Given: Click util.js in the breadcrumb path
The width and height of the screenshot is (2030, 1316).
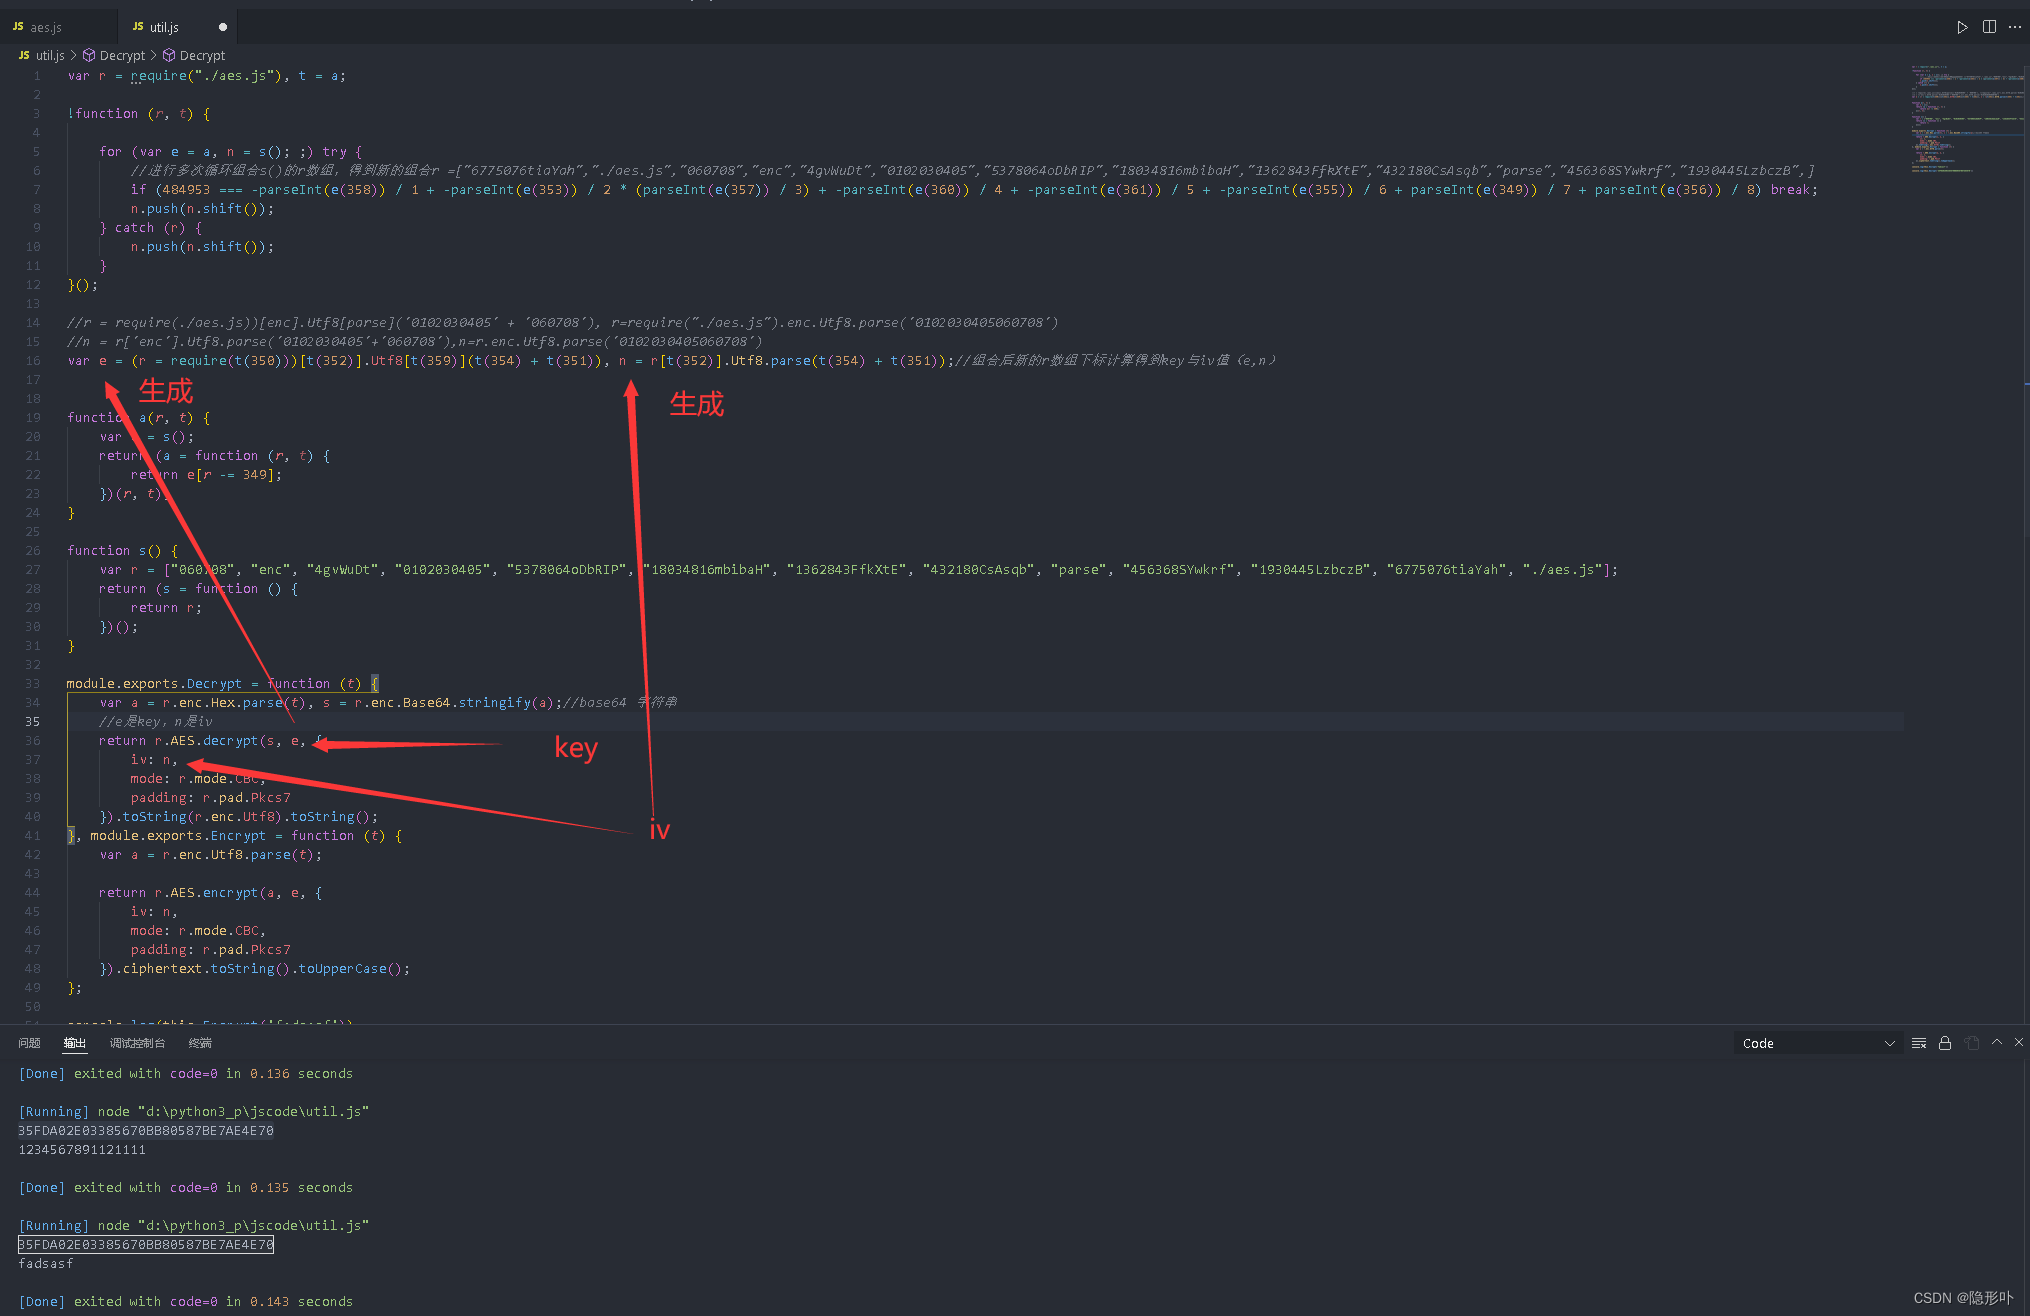Looking at the screenshot, I should pyautogui.click(x=50, y=55).
